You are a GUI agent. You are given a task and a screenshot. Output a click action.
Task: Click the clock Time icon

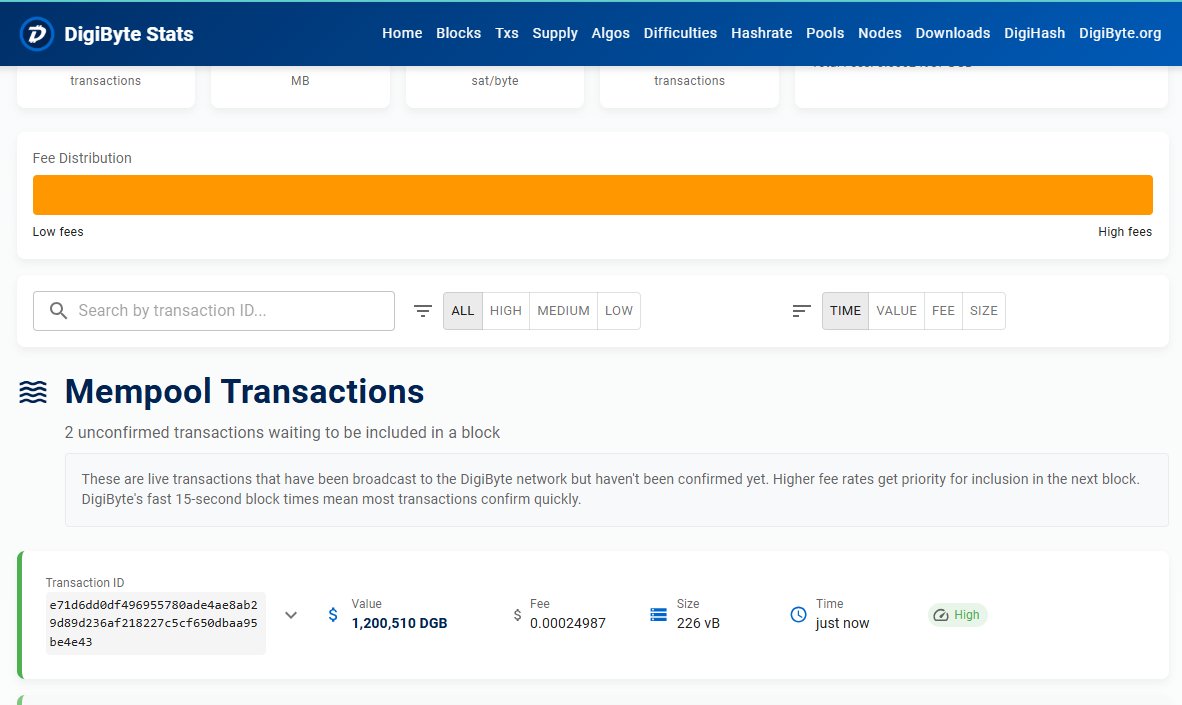[x=798, y=615]
